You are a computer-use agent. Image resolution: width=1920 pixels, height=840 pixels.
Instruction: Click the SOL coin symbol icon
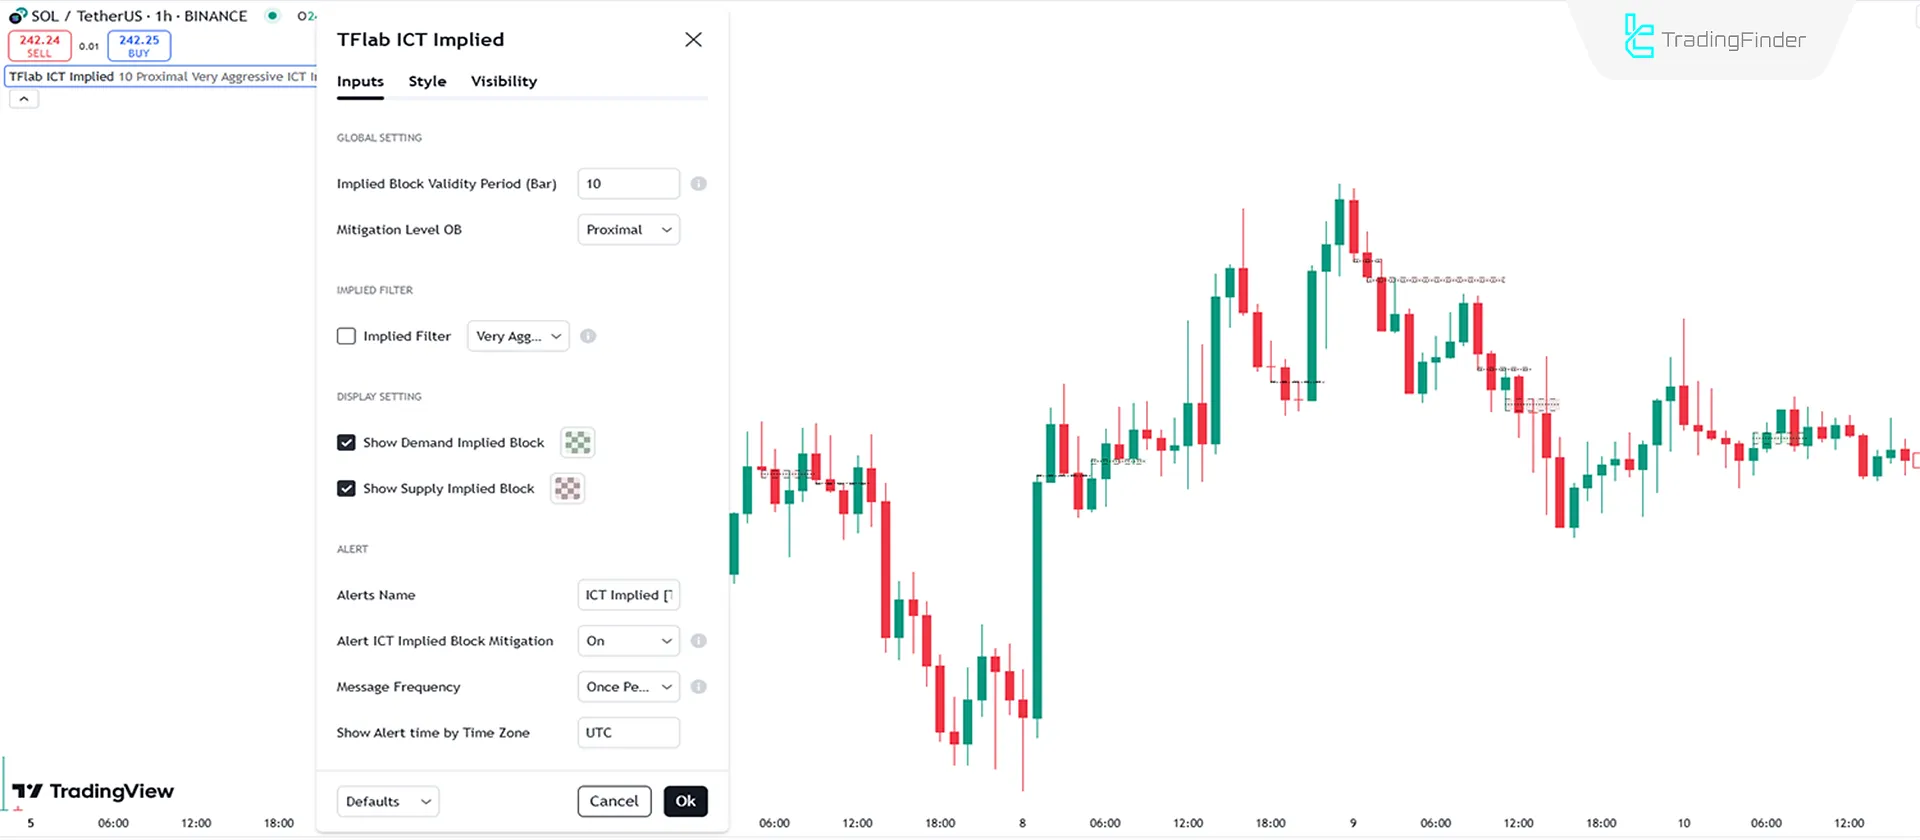click(x=17, y=16)
